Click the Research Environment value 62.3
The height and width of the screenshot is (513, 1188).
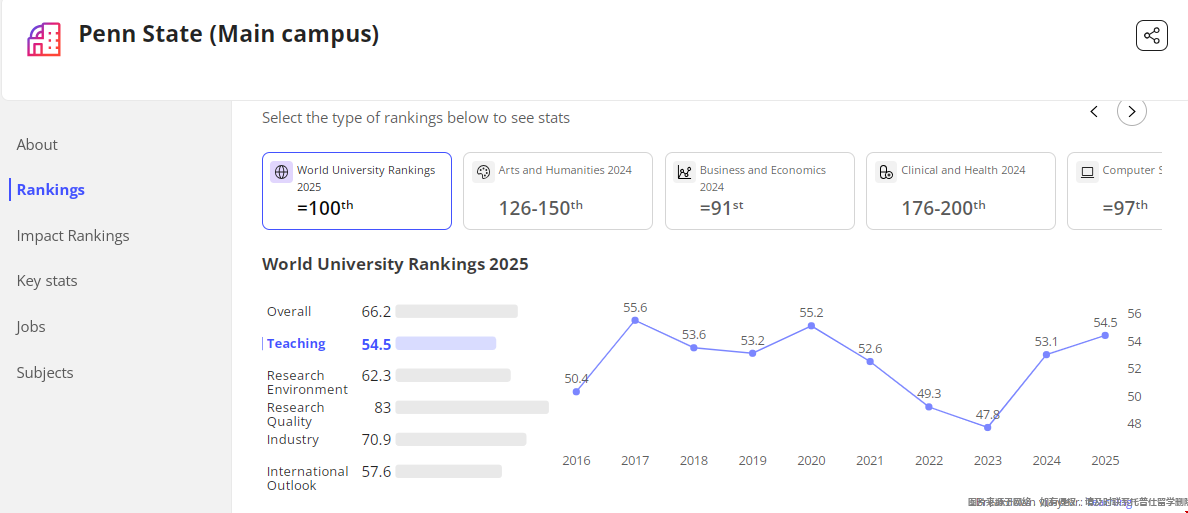point(377,375)
